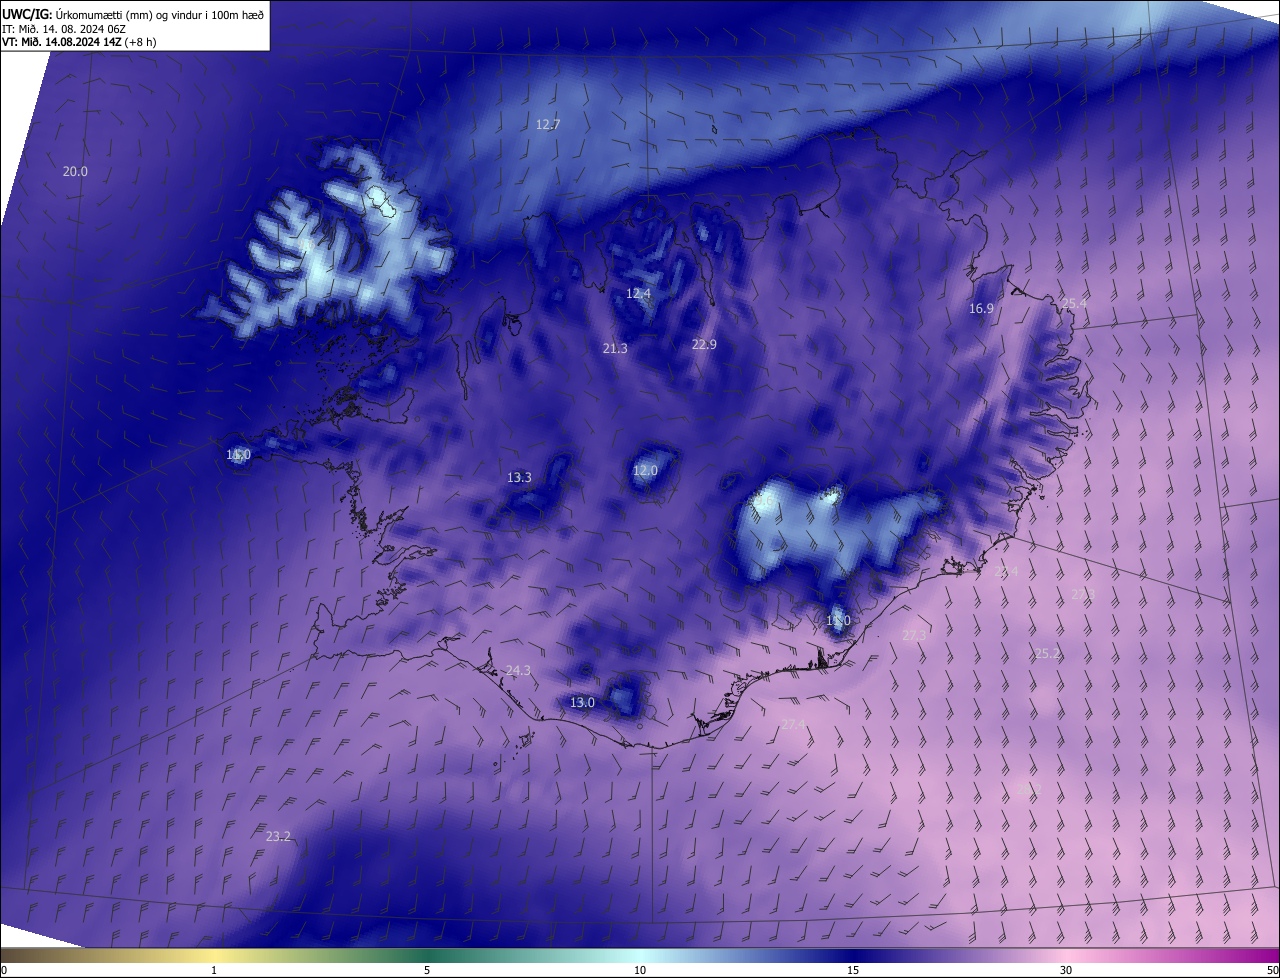Click the 1 tick on the color scale
Viewport: 1280px width, 978px height.
tap(214, 970)
